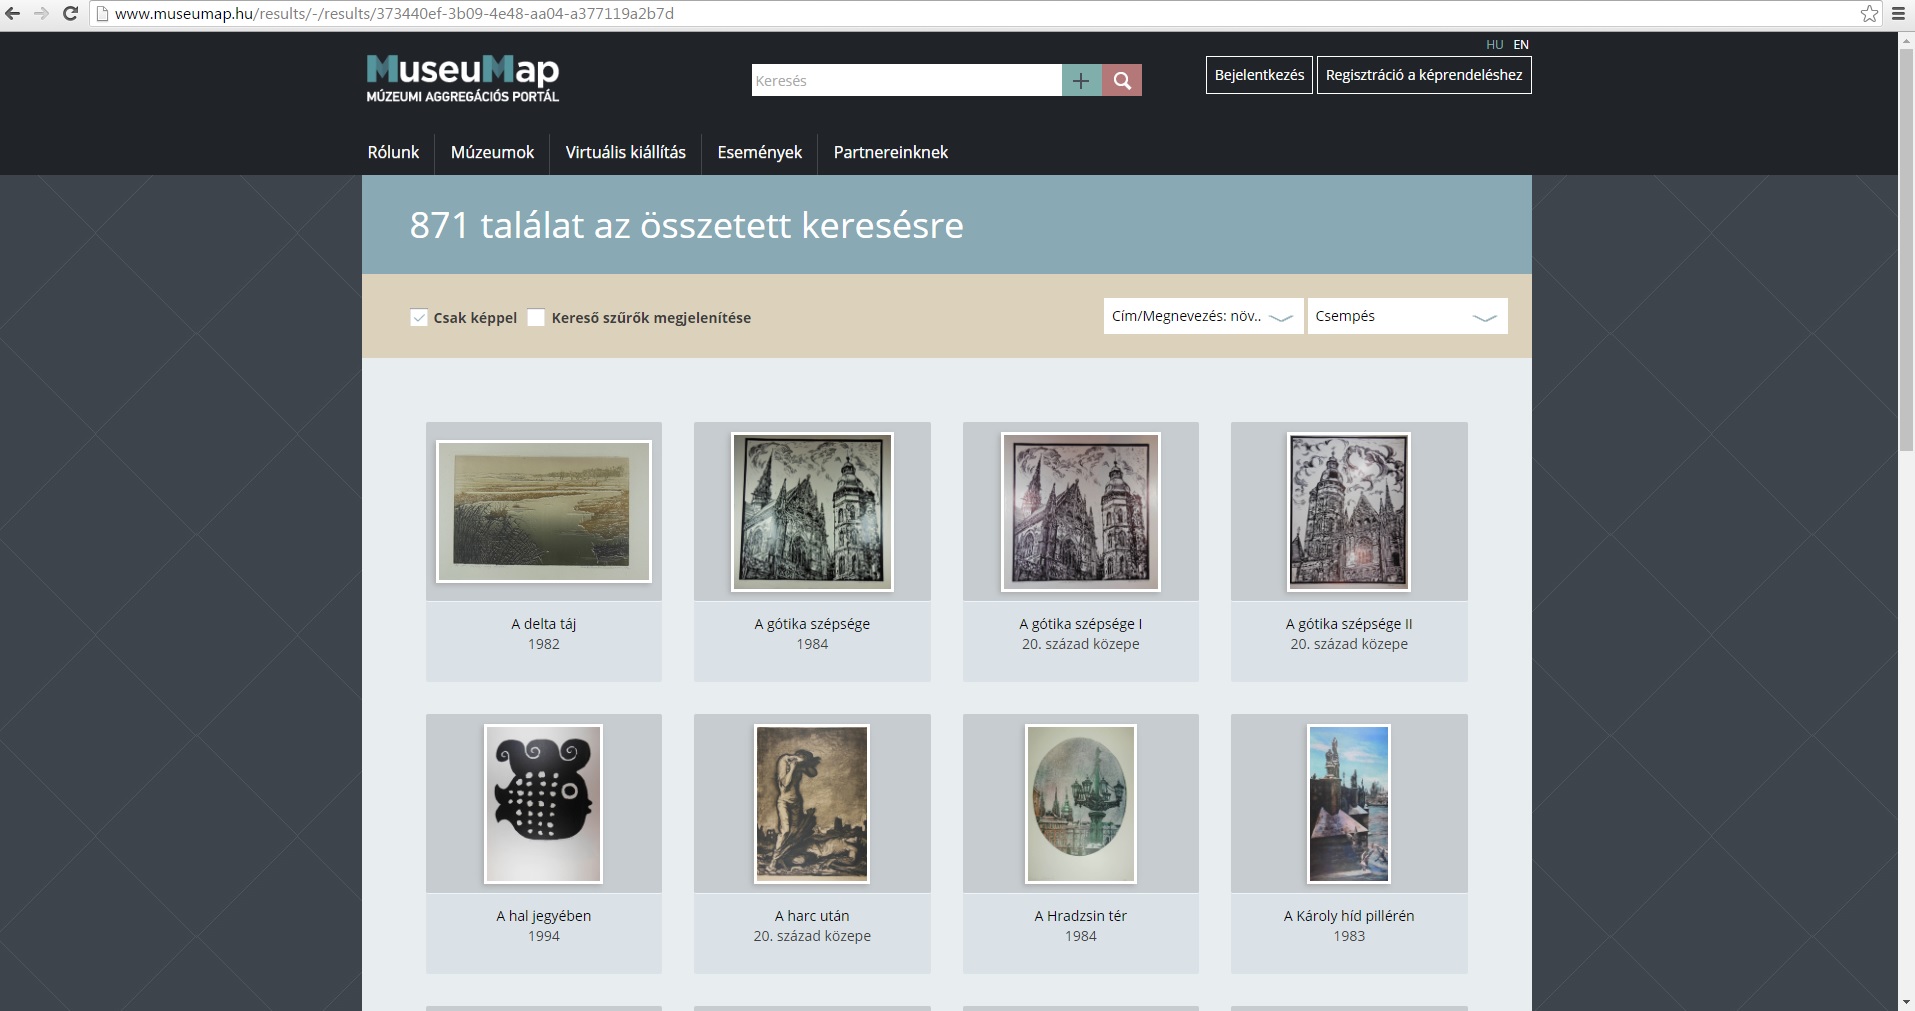Expand the 'Csempés' view dropdown
The width and height of the screenshot is (1915, 1011).
tap(1406, 316)
